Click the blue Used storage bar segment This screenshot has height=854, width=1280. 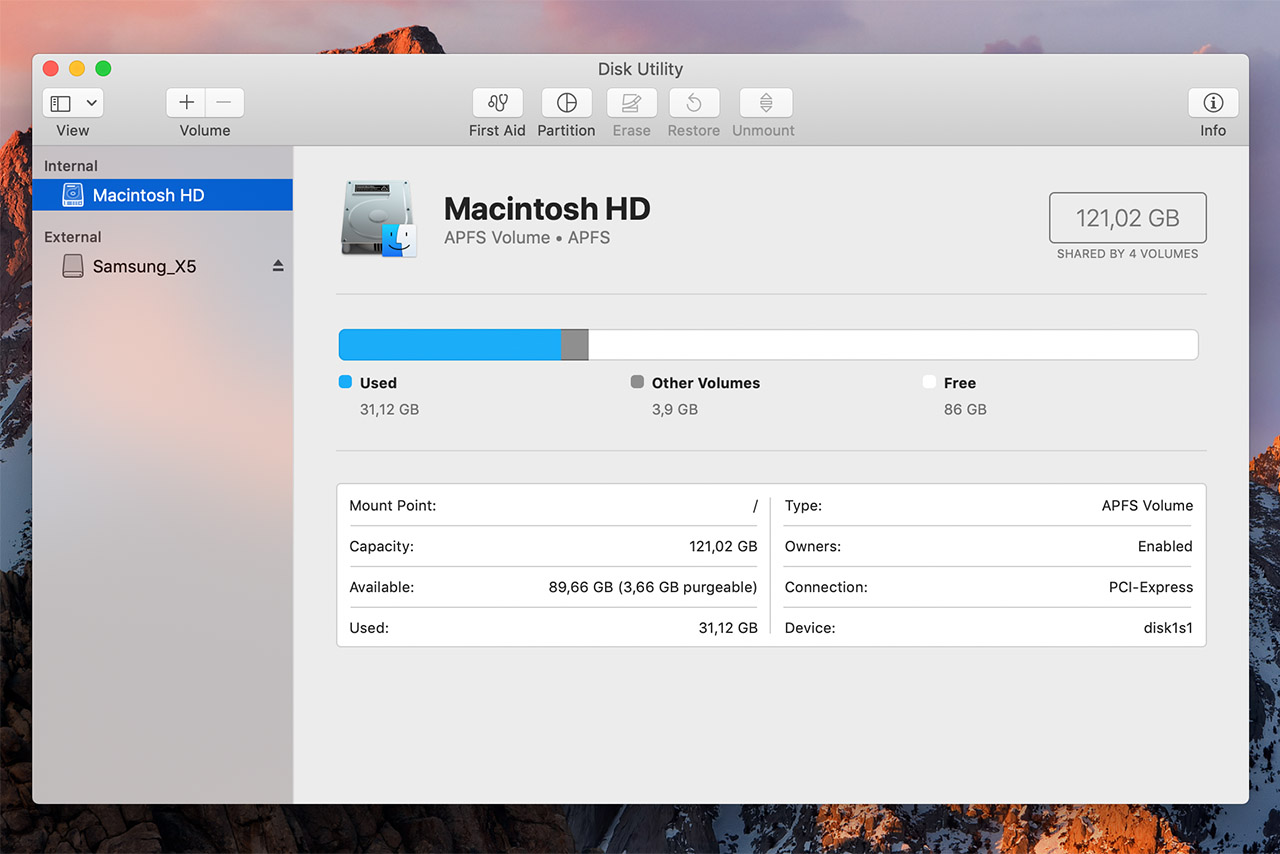click(450, 345)
